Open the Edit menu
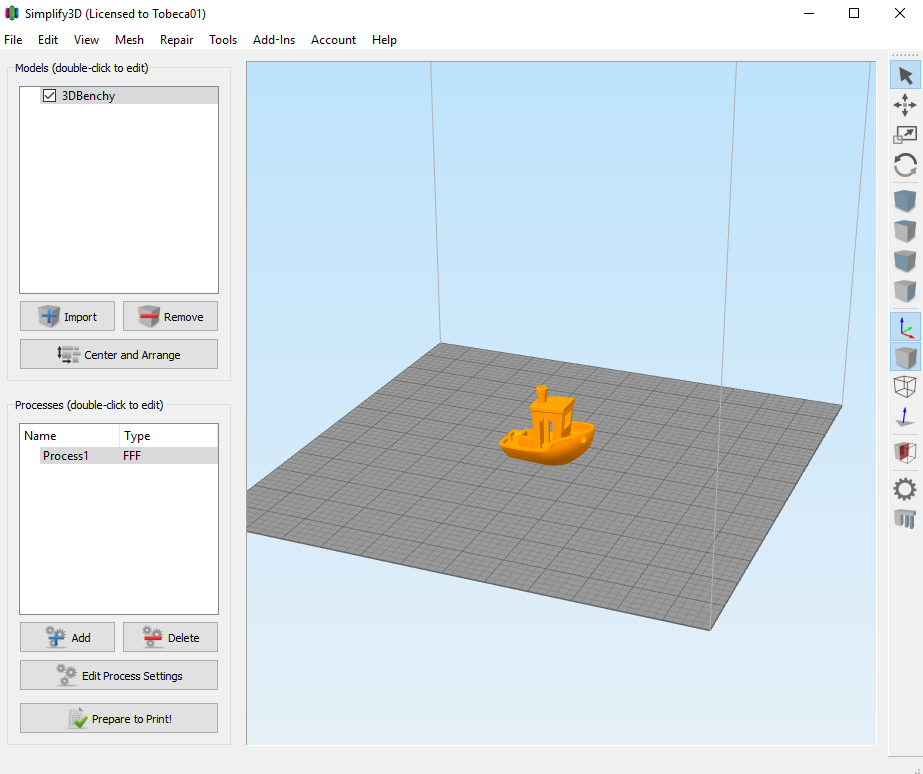 click(x=48, y=39)
